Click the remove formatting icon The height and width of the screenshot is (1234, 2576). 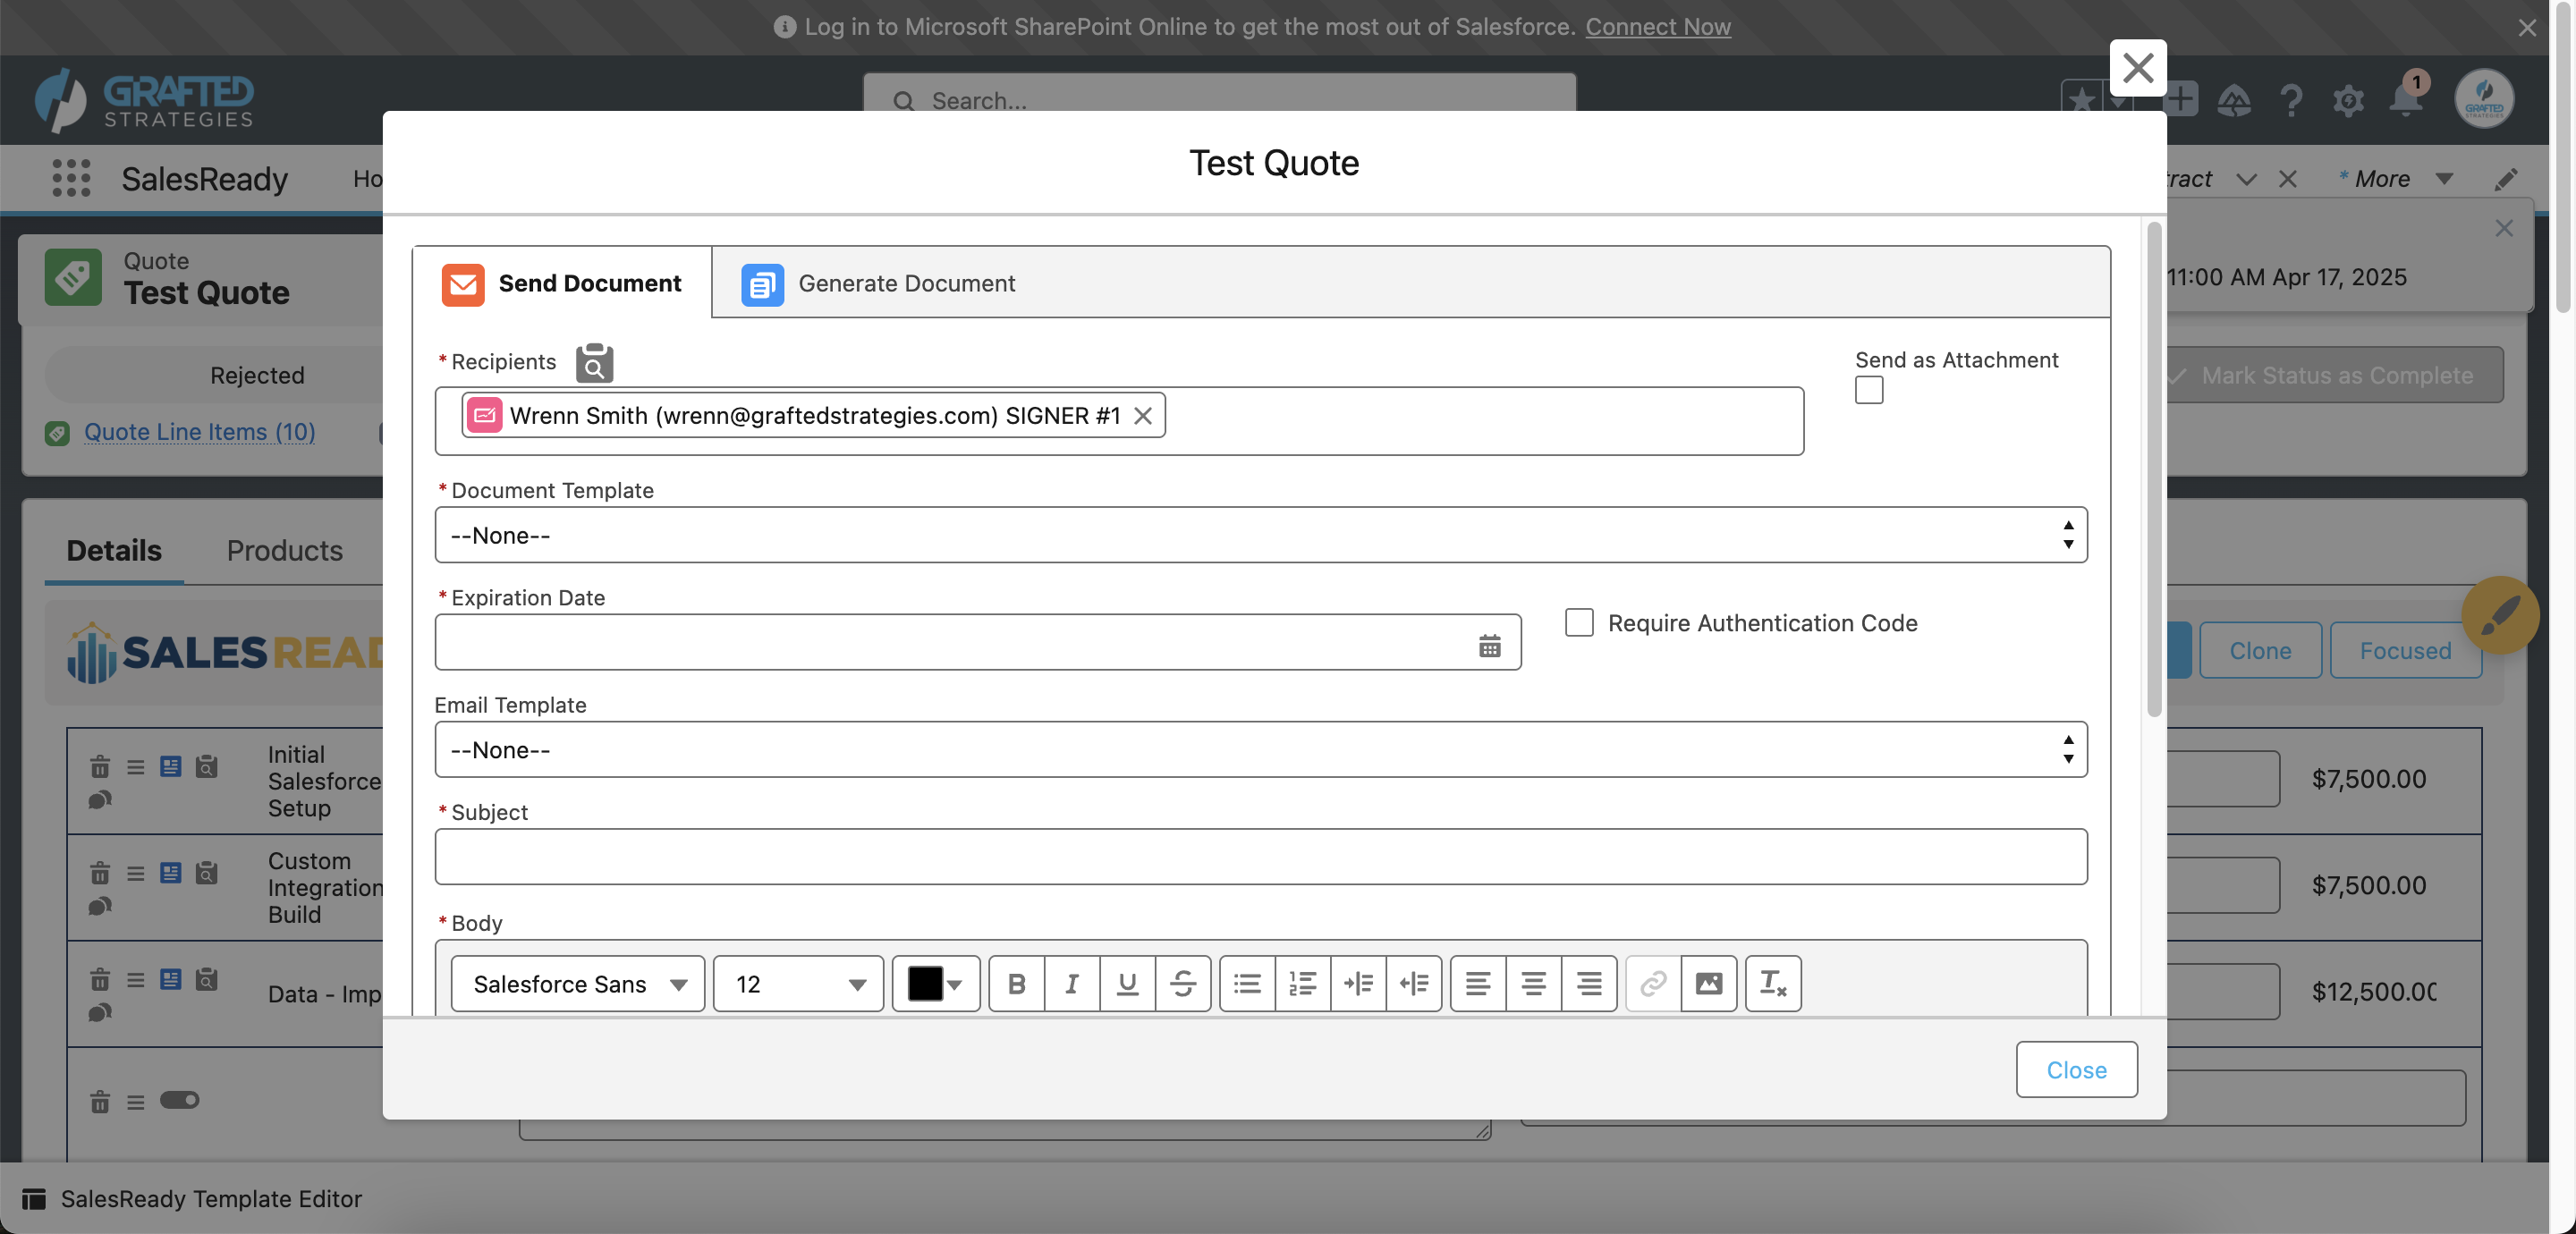pyautogui.click(x=1772, y=984)
